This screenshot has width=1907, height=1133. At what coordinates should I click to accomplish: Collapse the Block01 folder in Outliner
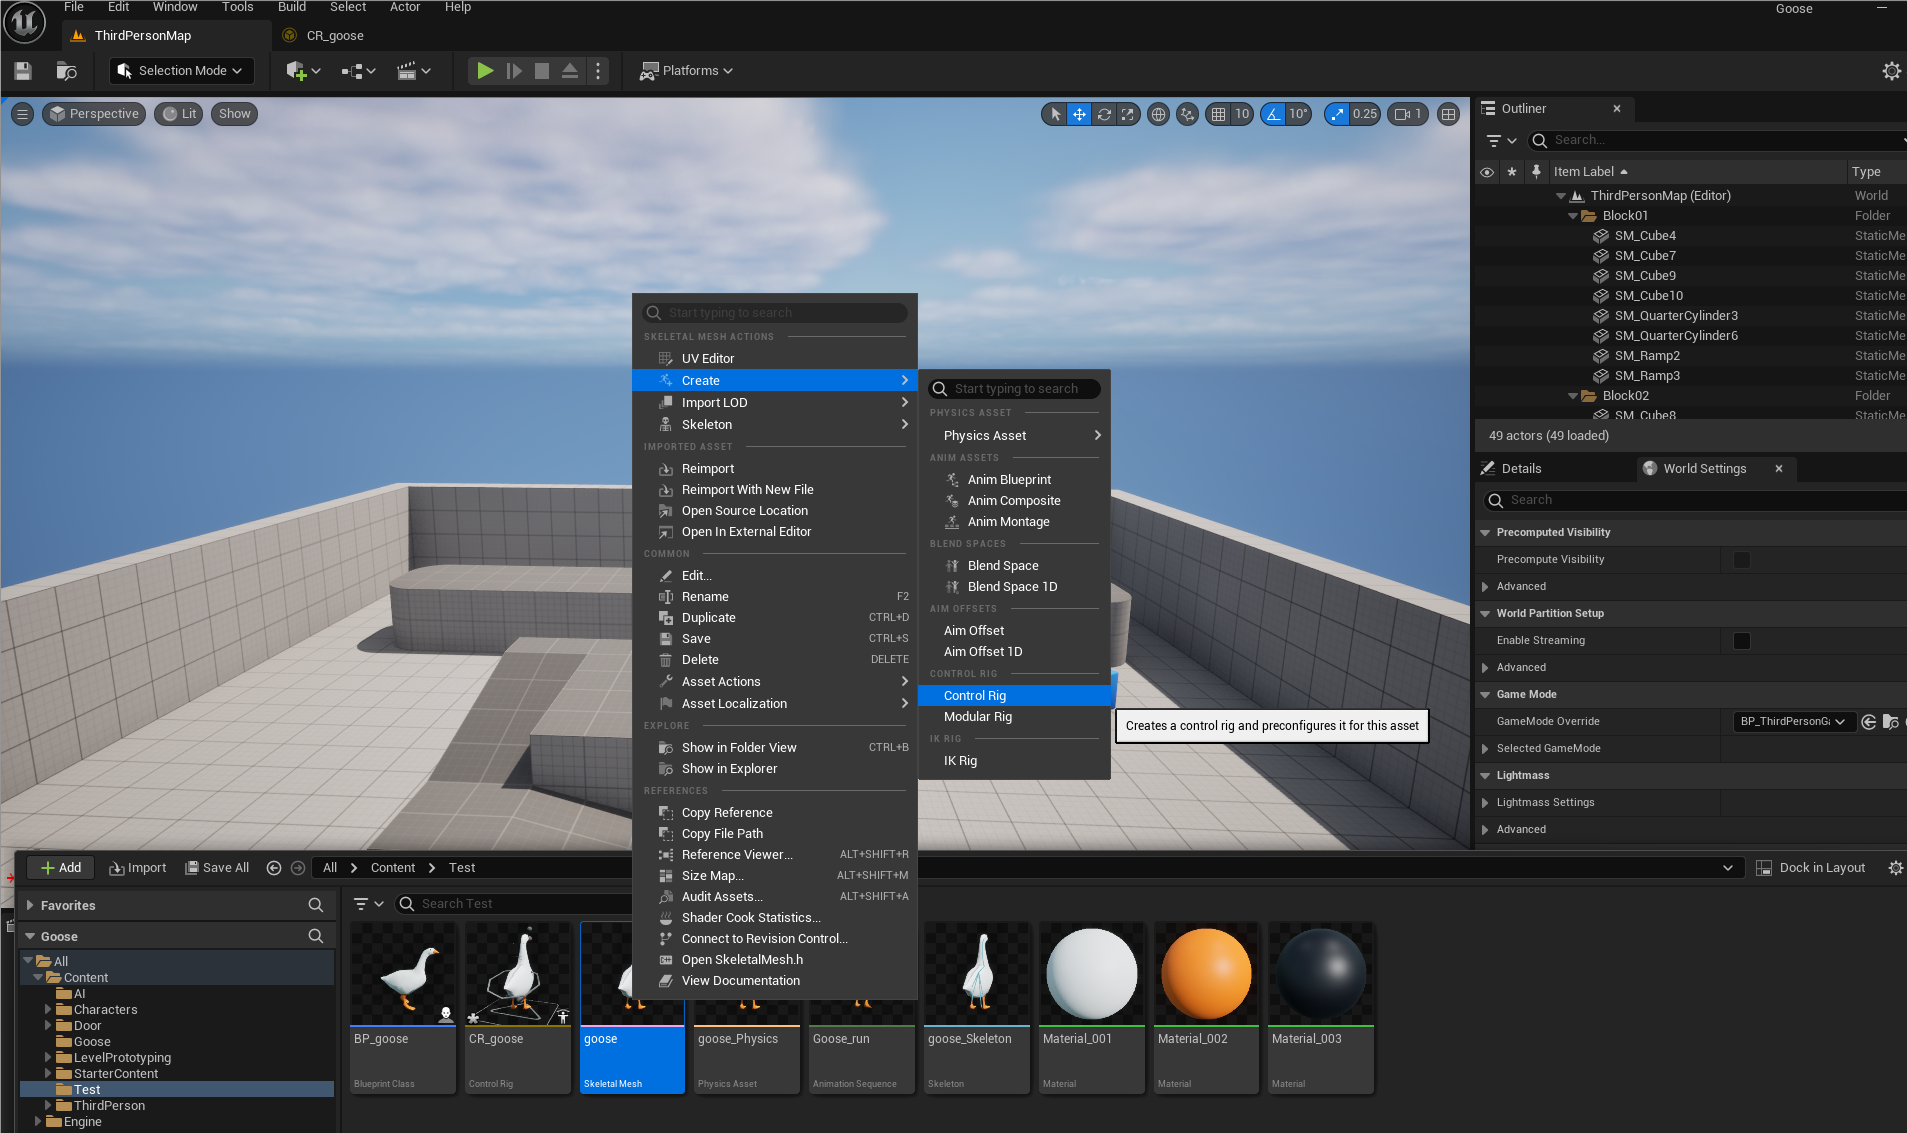click(x=1573, y=216)
